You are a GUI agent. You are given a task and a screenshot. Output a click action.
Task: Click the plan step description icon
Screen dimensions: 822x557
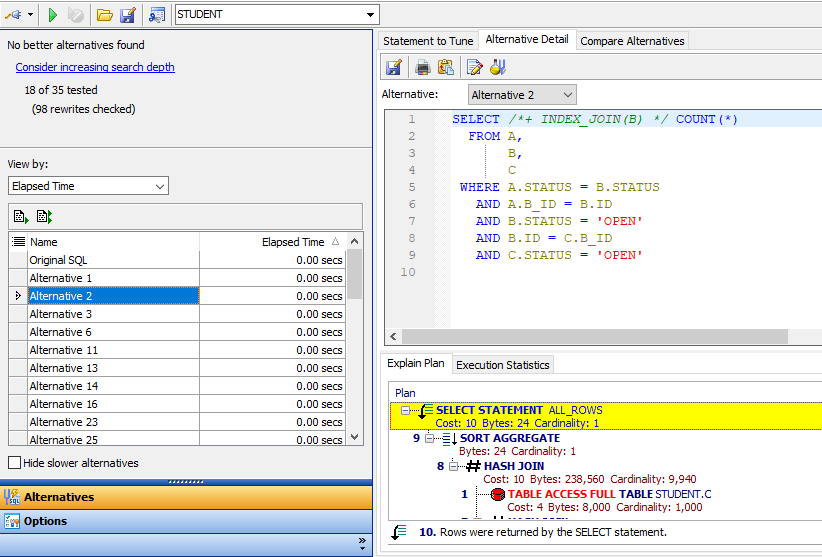point(399,532)
